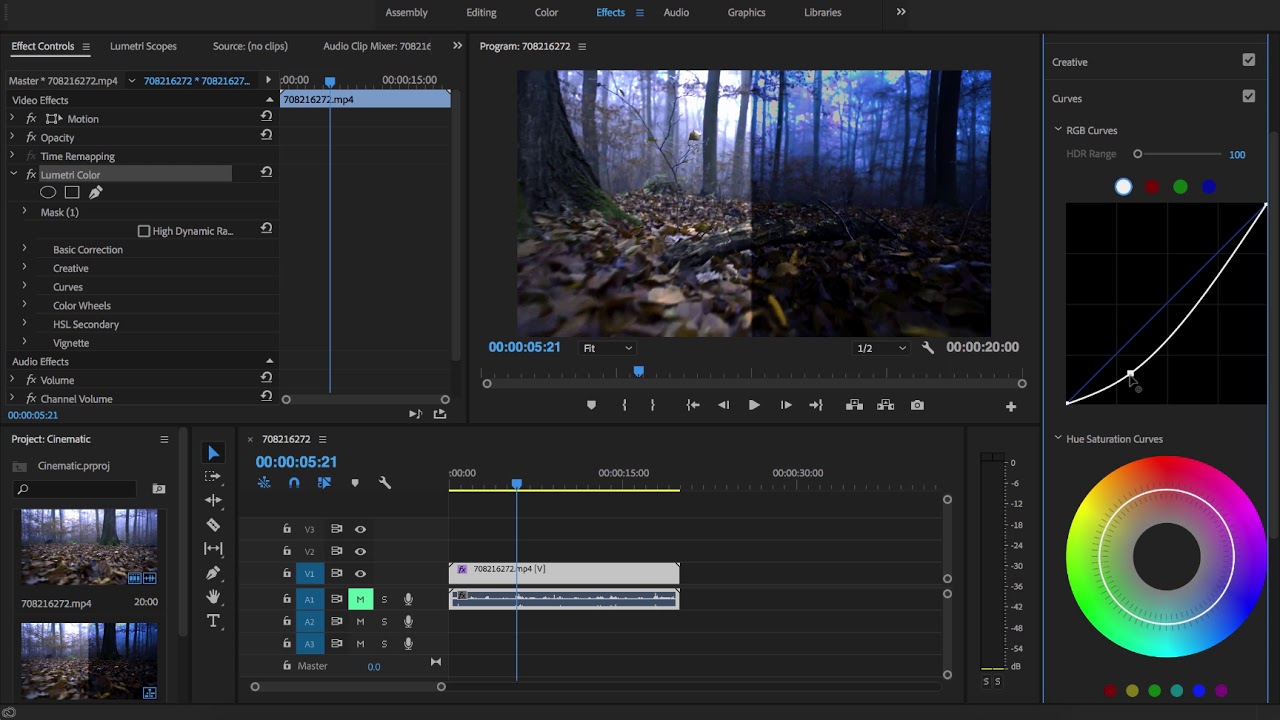The image size is (1280, 720).
Task: Expand the Color Wheels section
Action: 24,304
